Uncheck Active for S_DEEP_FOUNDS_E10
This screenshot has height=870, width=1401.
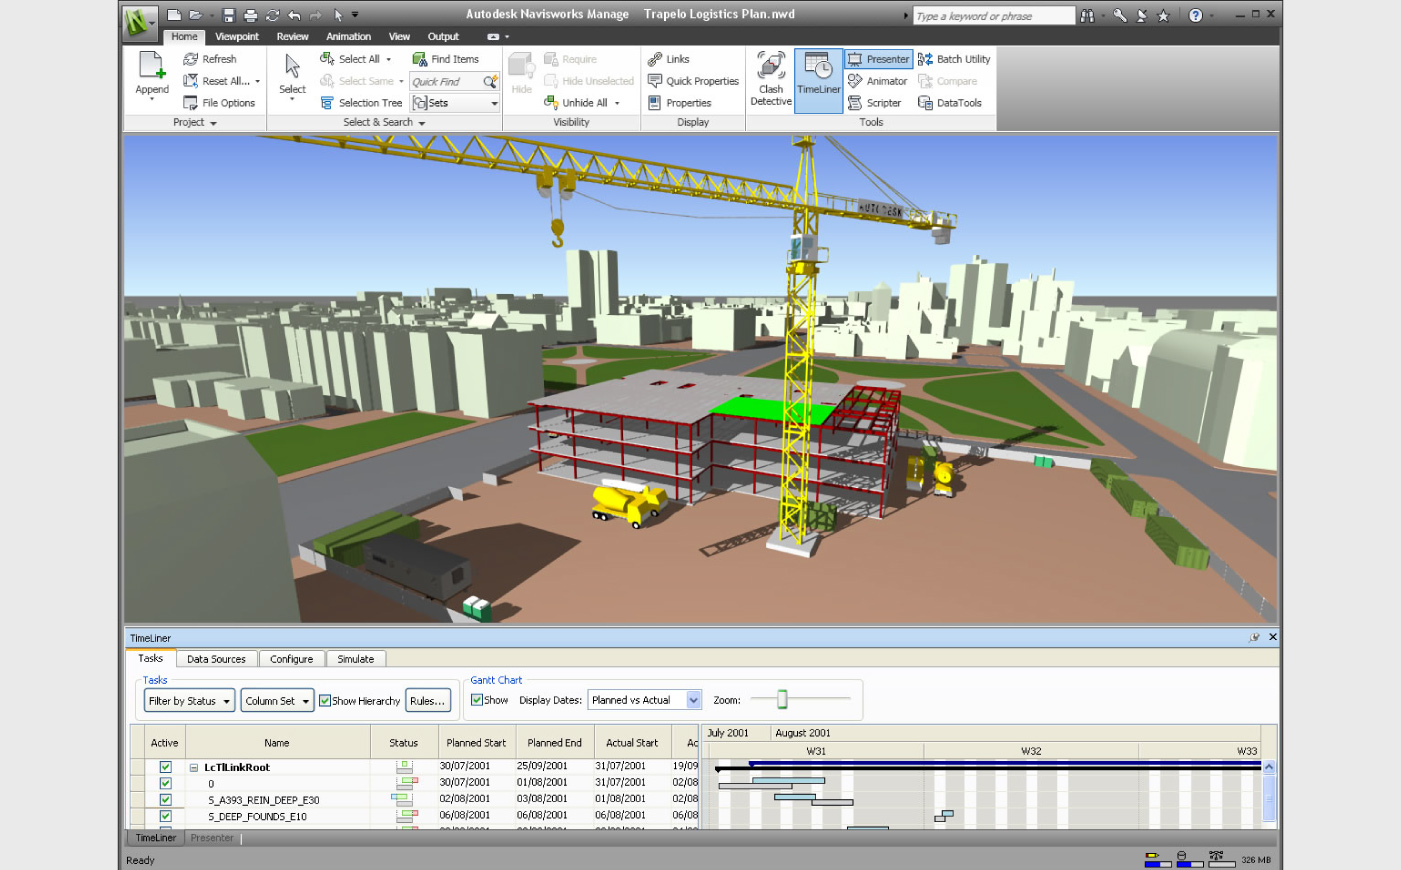pos(165,816)
